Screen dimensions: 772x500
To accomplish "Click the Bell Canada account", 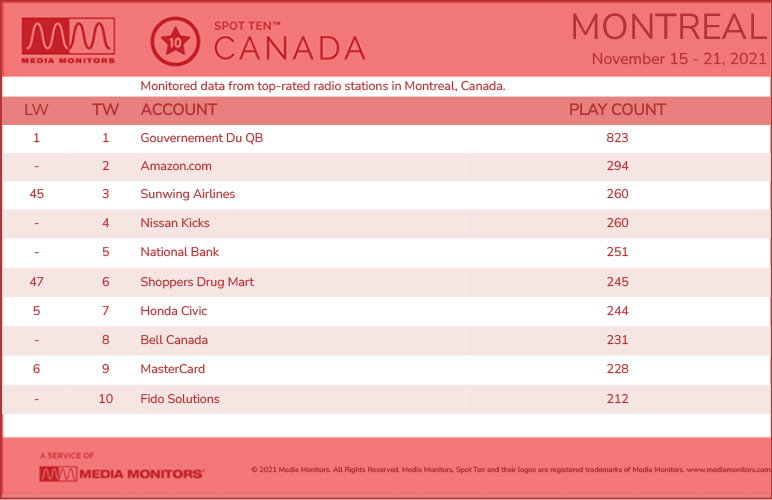I will [174, 340].
